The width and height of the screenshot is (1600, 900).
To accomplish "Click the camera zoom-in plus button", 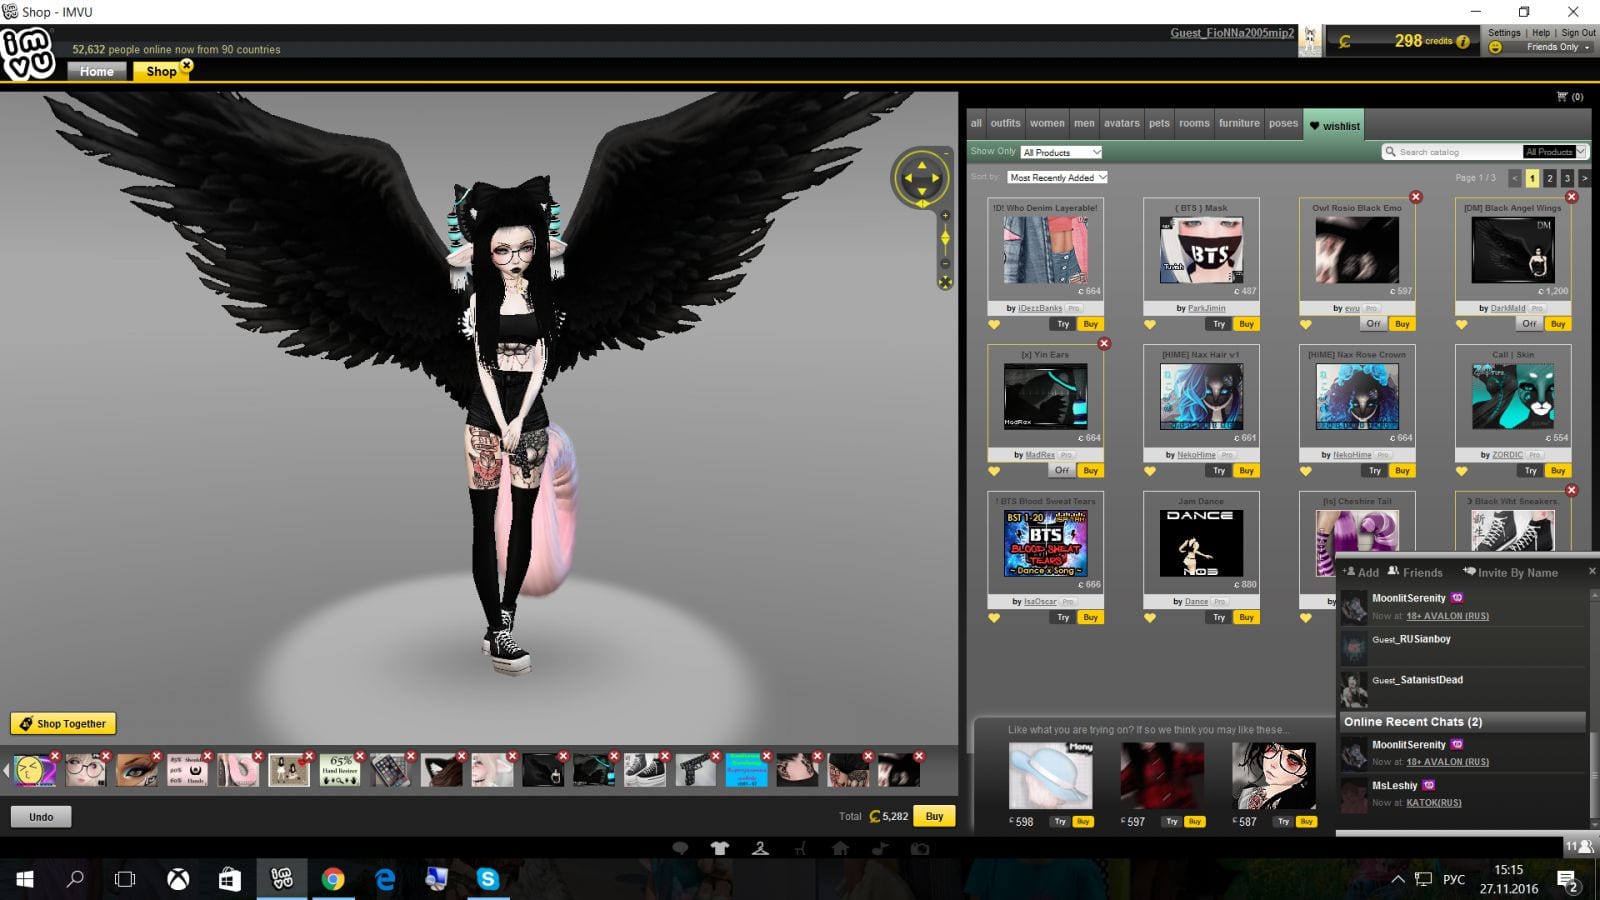I will point(945,215).
